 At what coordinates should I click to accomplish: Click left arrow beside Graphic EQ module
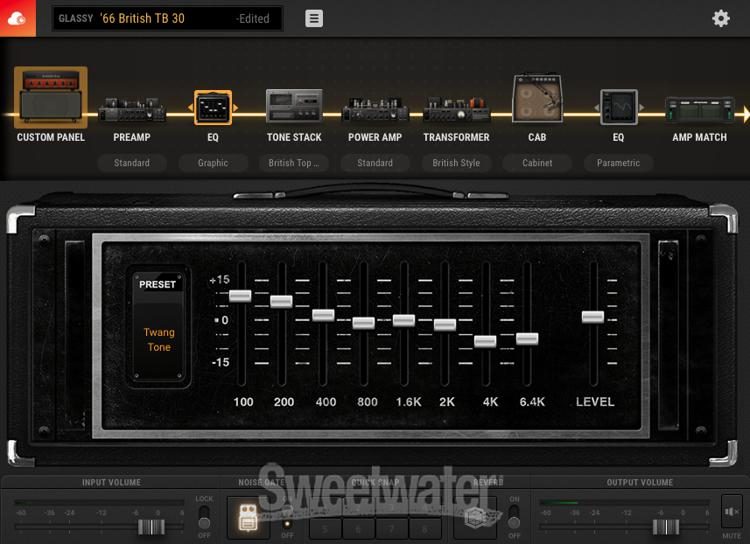tap(190, 108)
